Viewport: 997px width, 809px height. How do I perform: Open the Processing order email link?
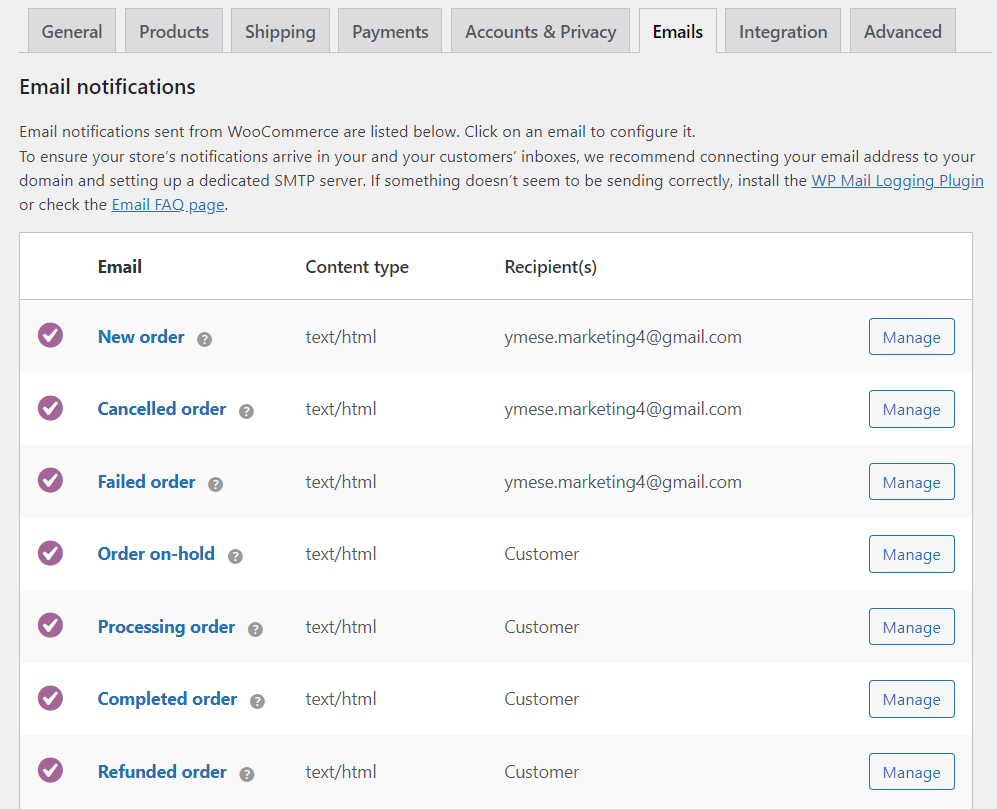coord(167,626)
